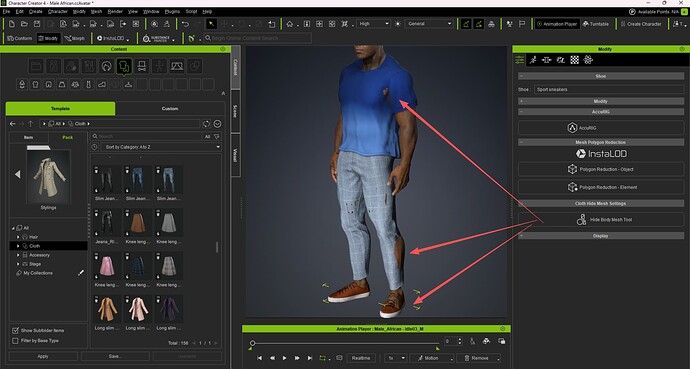Select the Stage category icon in Content

coord(177,66)
